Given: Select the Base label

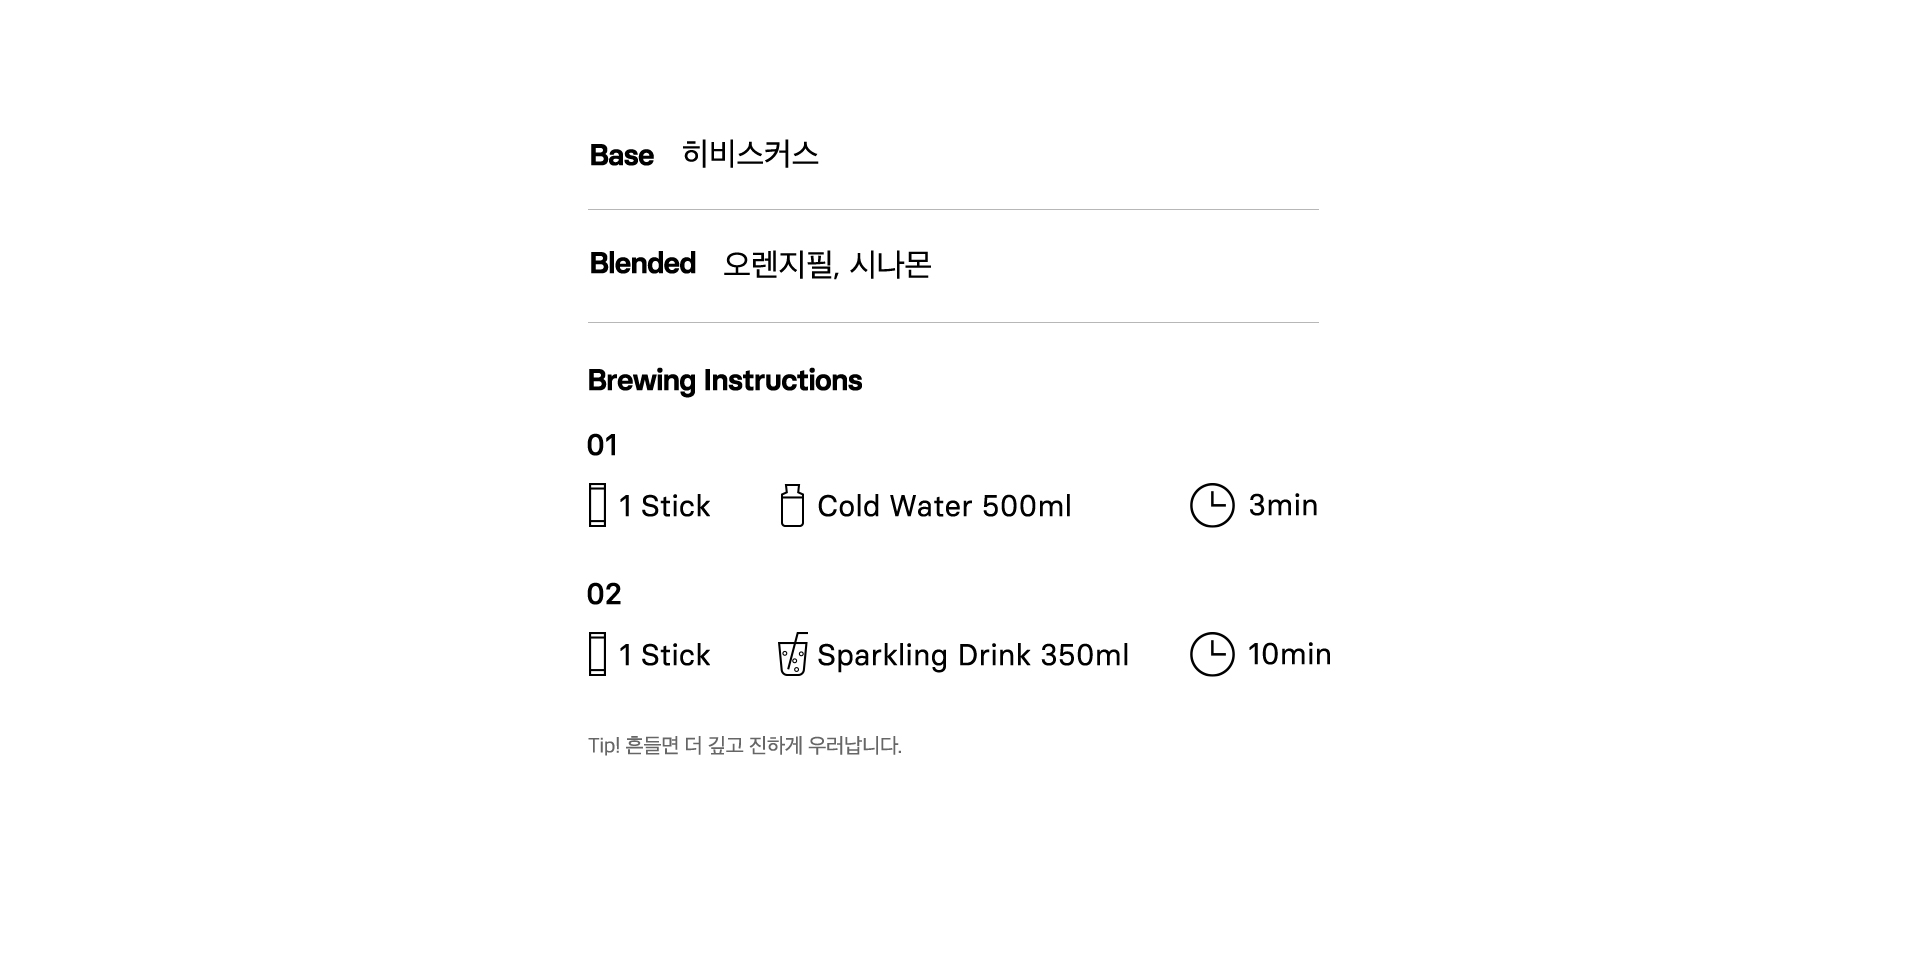Looking at the screenshot, I should point(621,155).
